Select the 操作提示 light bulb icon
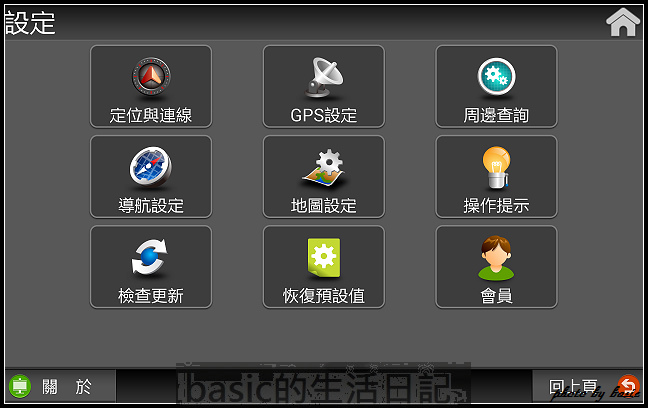 coord(496,167)
